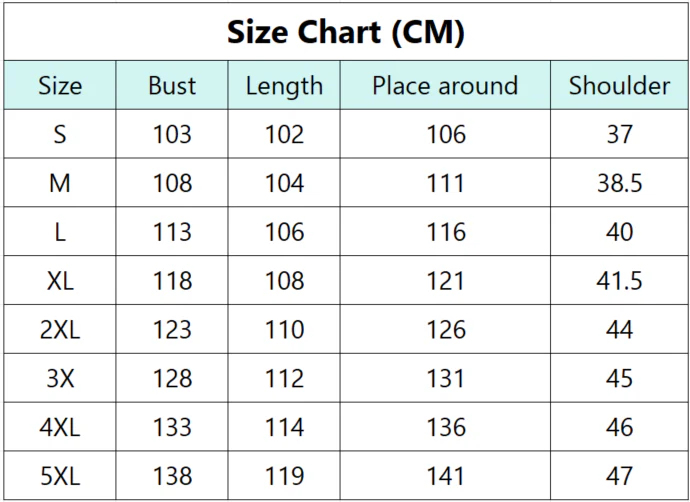
Task: Click length value 104 for size M
Action: 284,183
